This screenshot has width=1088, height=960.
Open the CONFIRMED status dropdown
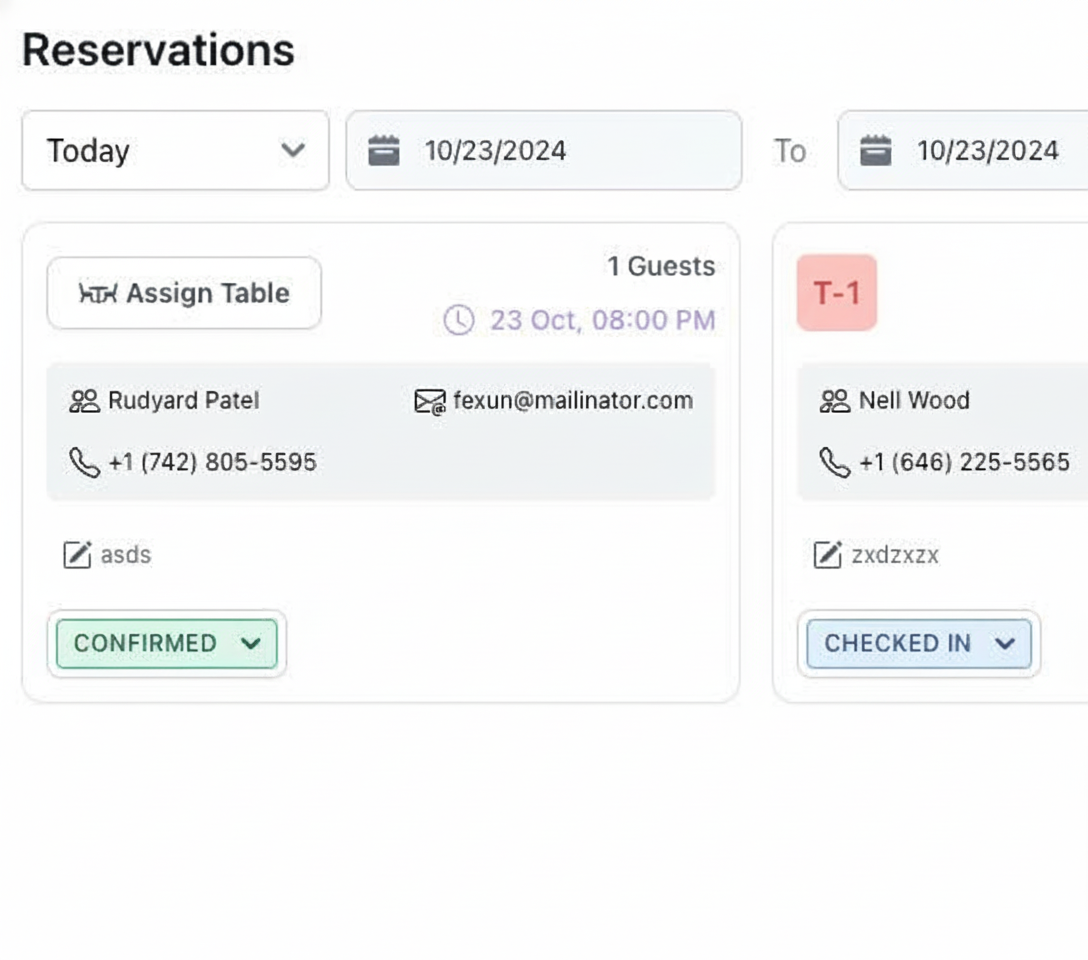pyautogui.click(x=167, y=643)
